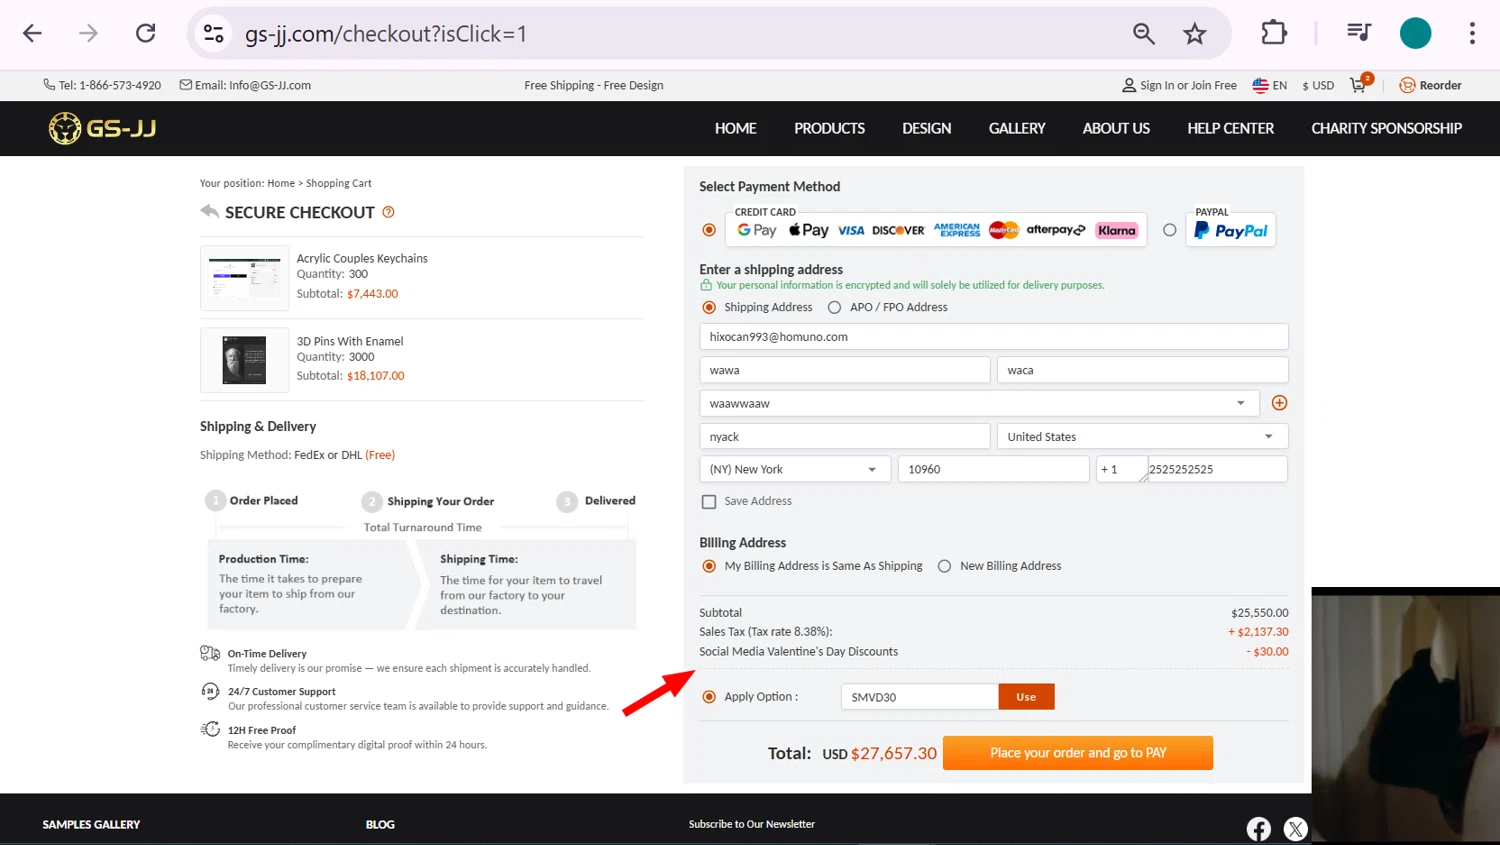Open the Facebook icon in footer
The width and height of the screenshot is (1500, 845).
tap(1259, 828)
